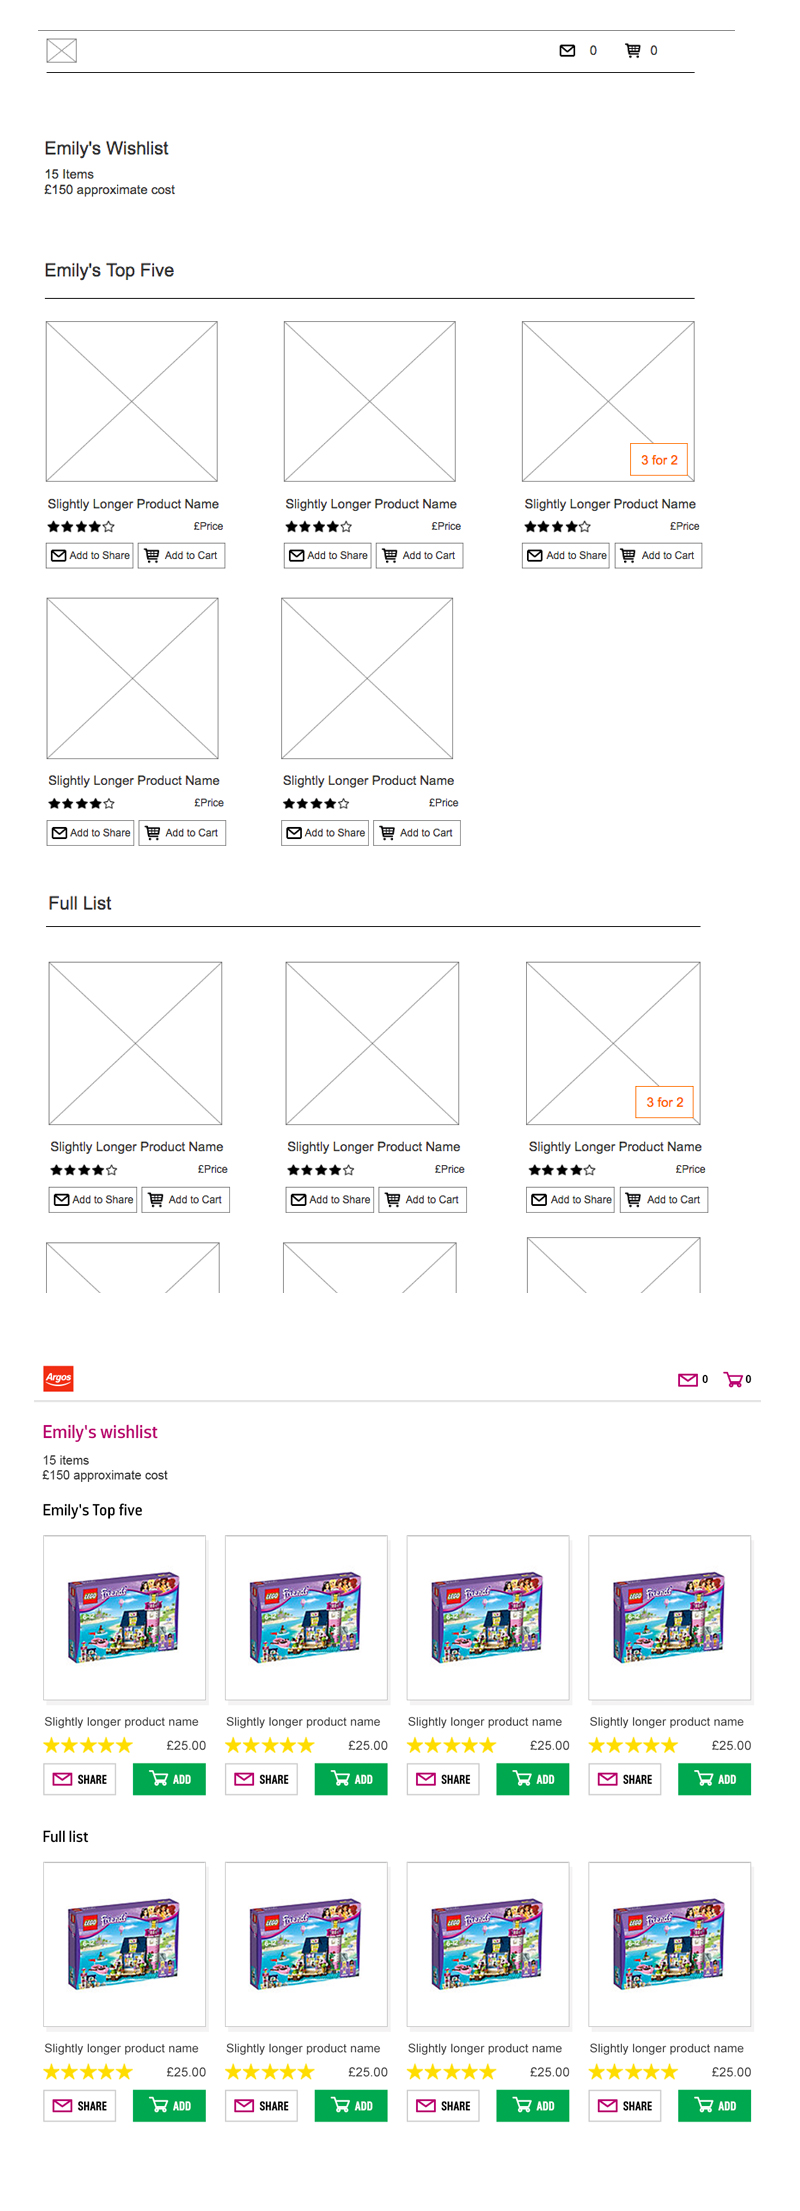
Task: Click the placeholder image of fifth wireframe Top Five product
Action: (367, 678)
